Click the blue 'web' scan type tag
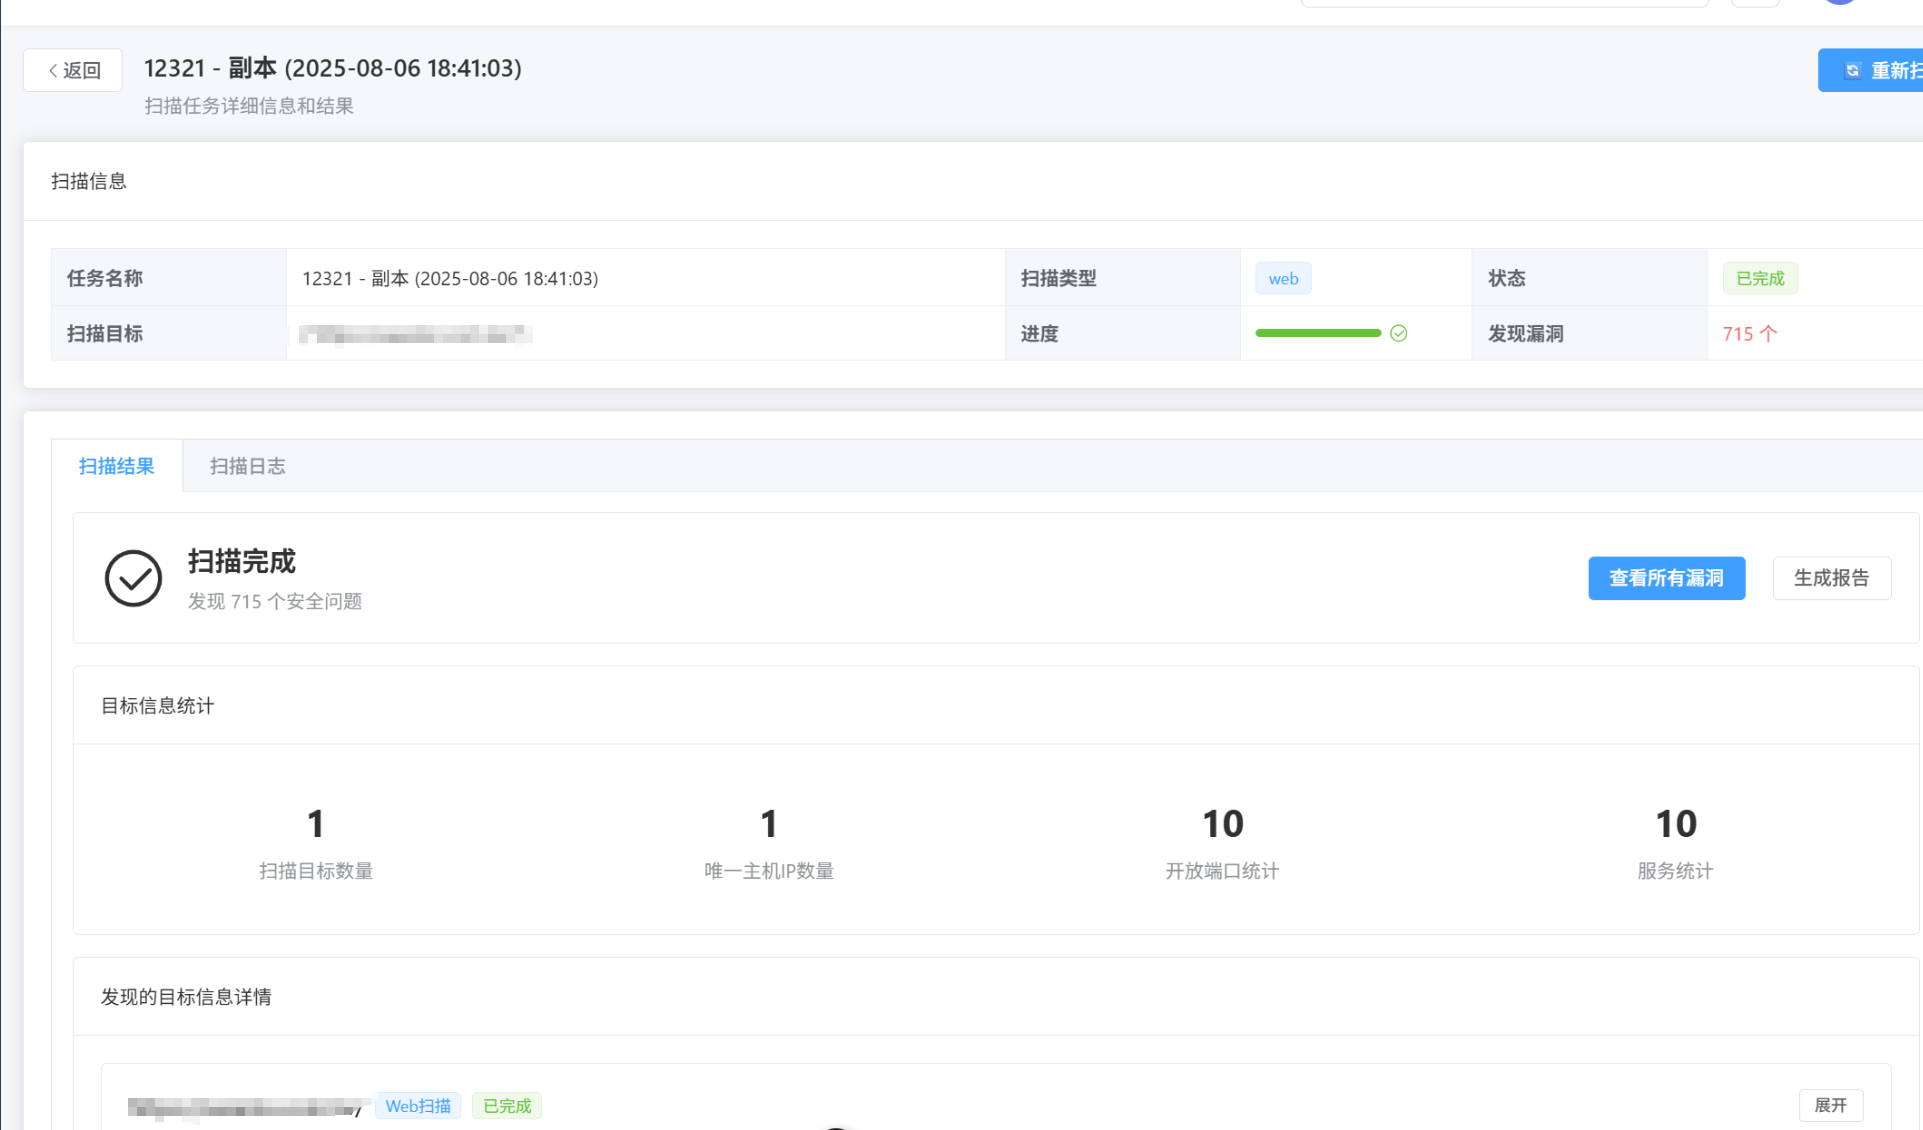This screenshot has width=1923, height=1130. coord(1283,279)
